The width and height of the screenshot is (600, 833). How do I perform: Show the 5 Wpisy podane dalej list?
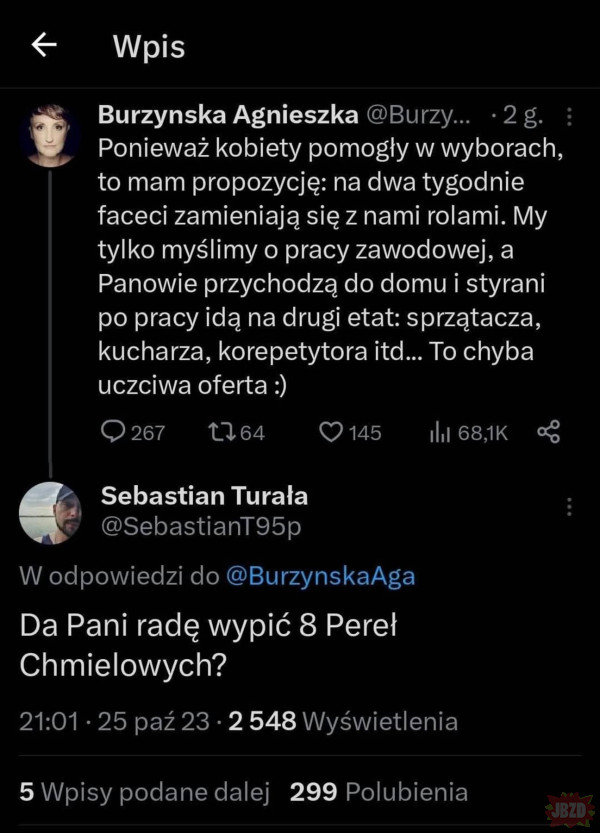pos(145,792)
